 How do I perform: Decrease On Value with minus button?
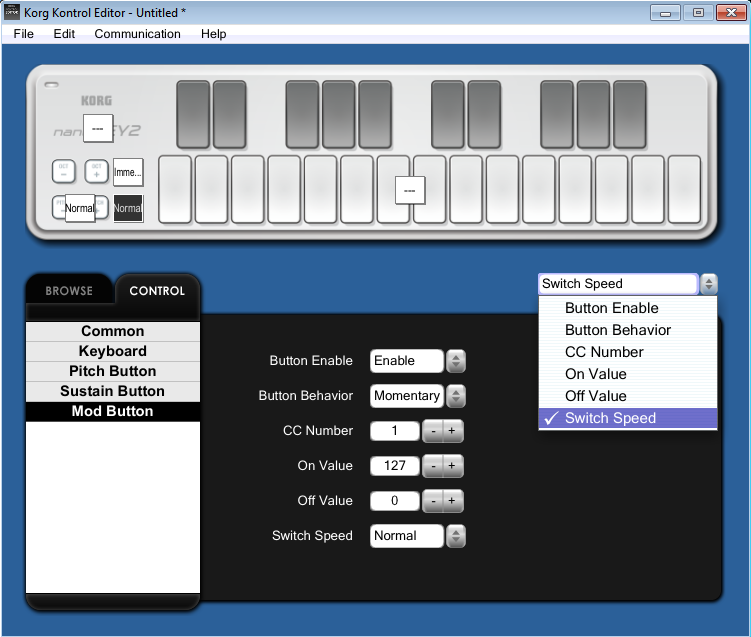pos(433,466)
